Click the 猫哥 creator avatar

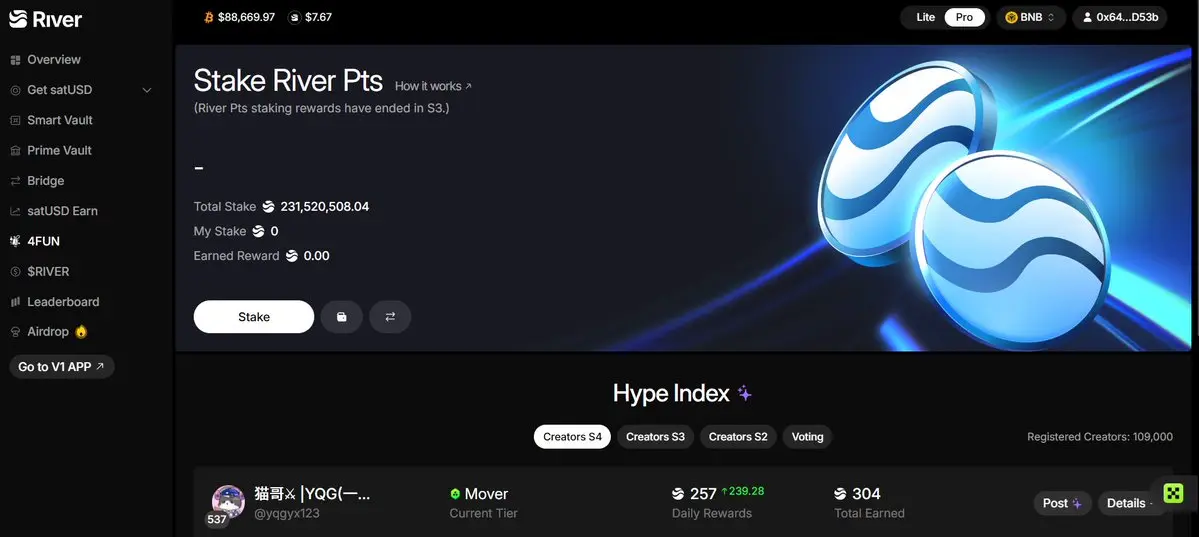click(227, 501)
